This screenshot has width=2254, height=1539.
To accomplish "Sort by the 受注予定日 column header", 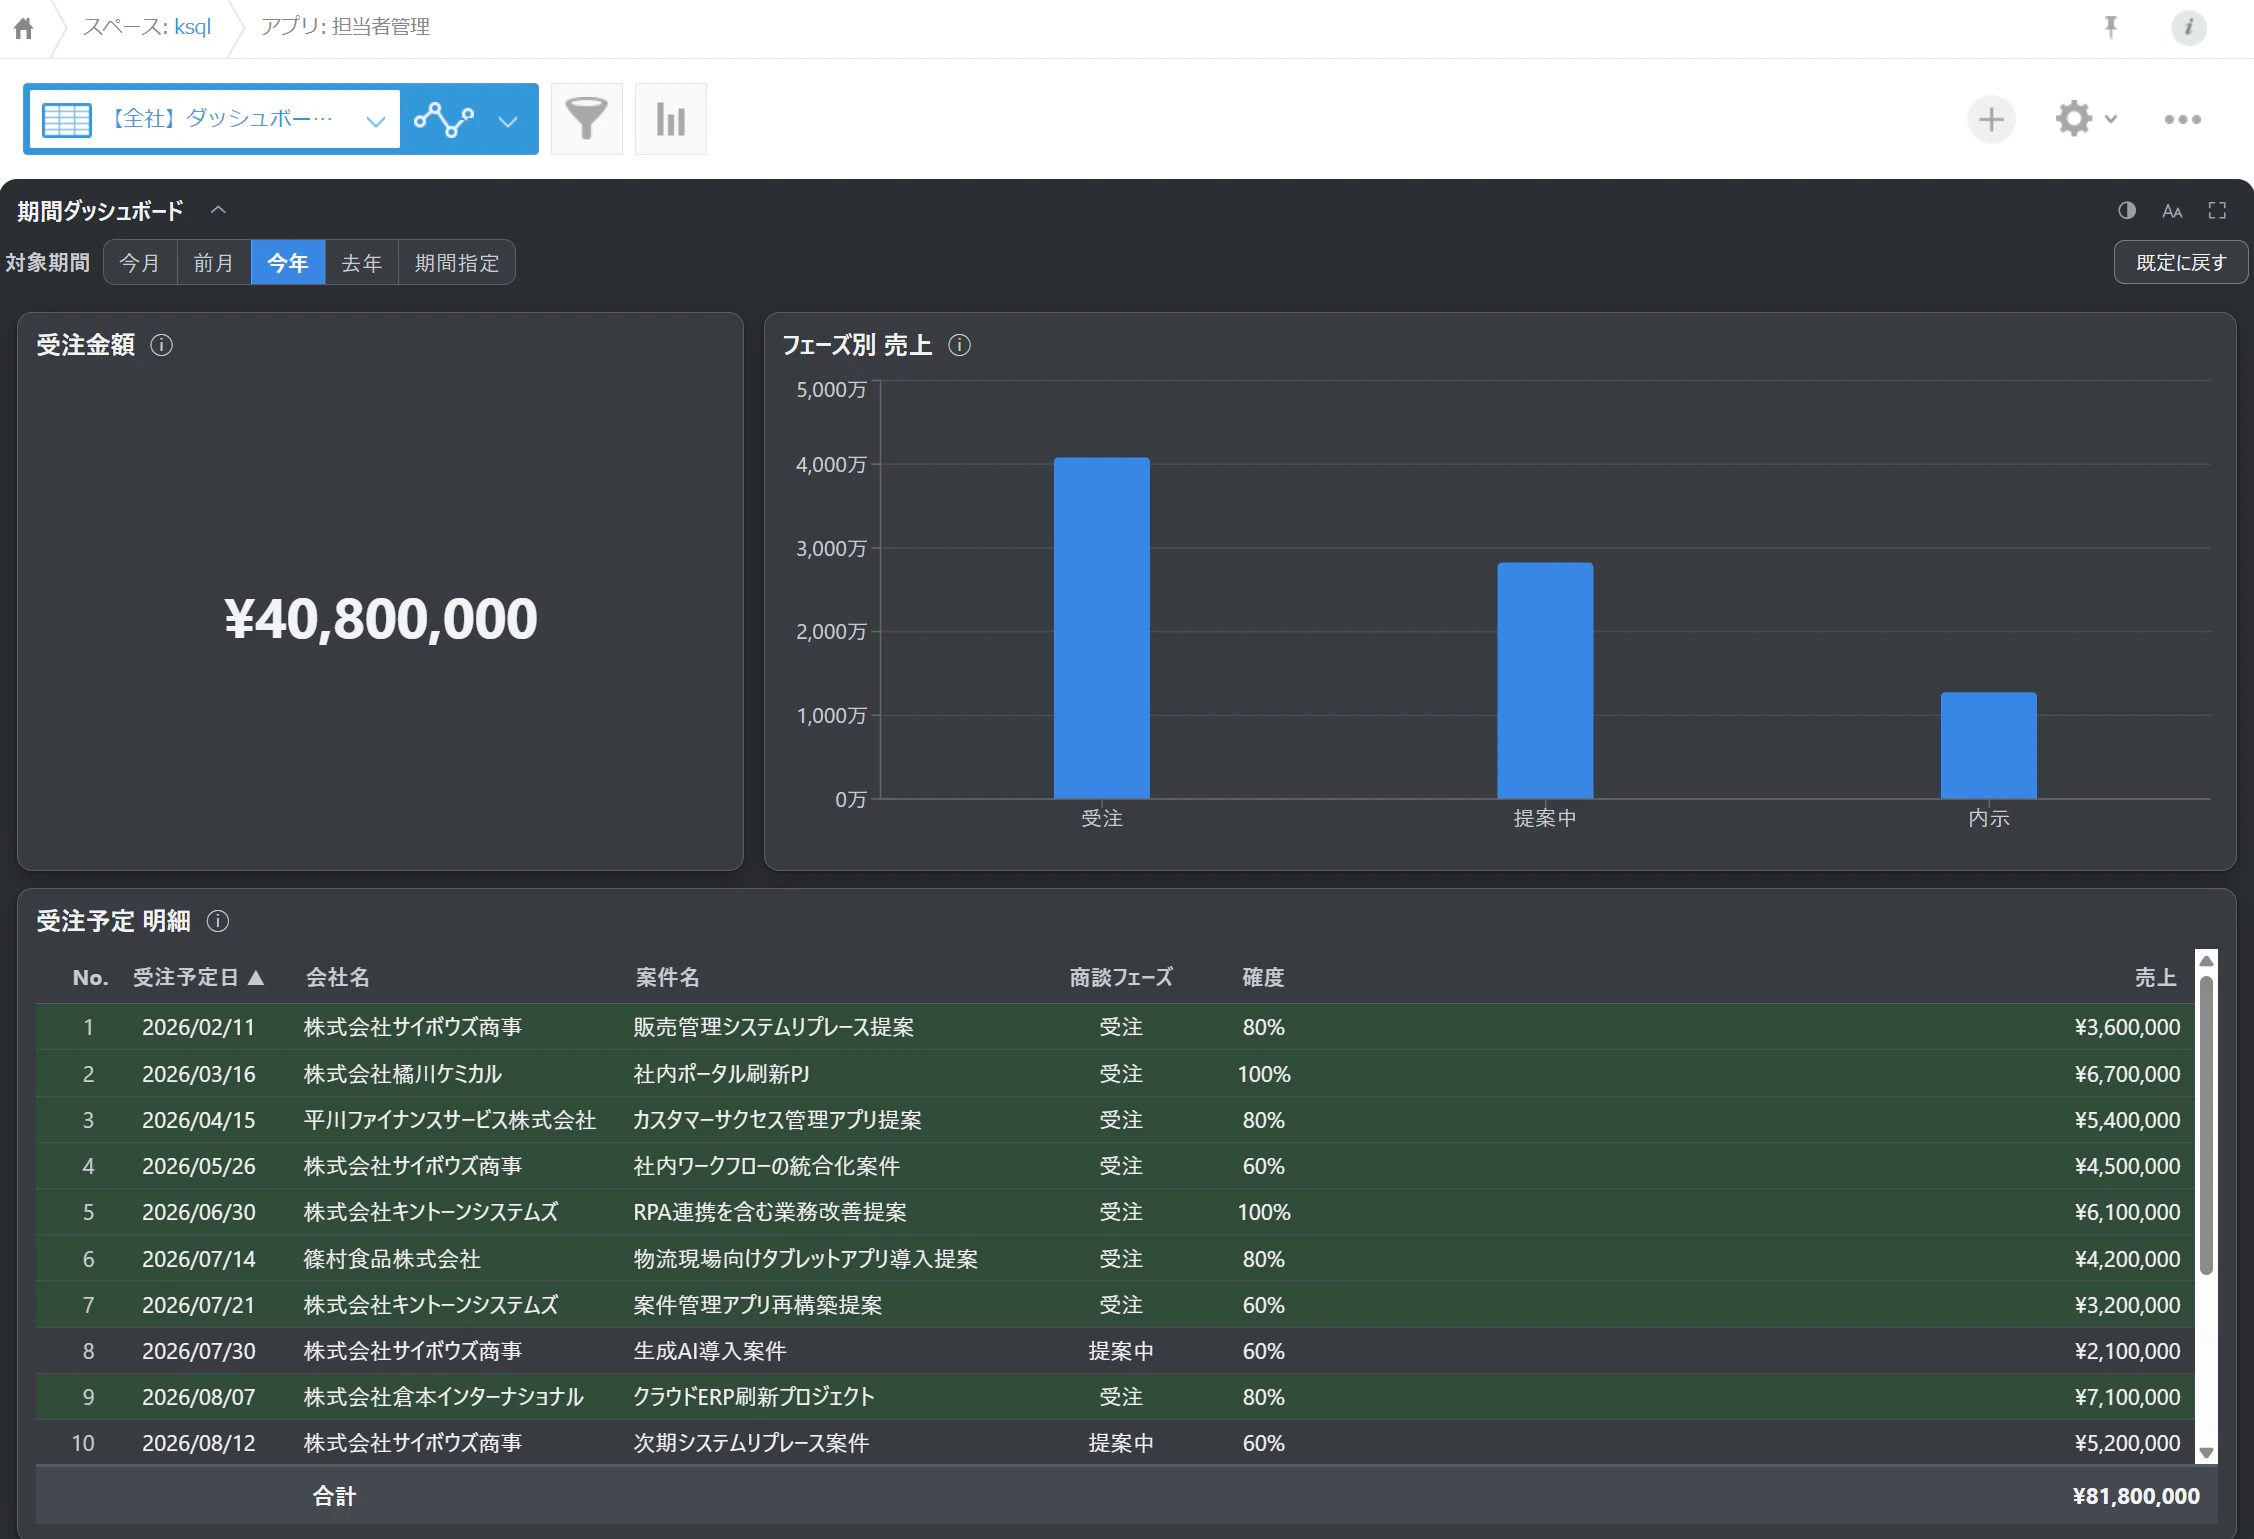I will (198, 977).
